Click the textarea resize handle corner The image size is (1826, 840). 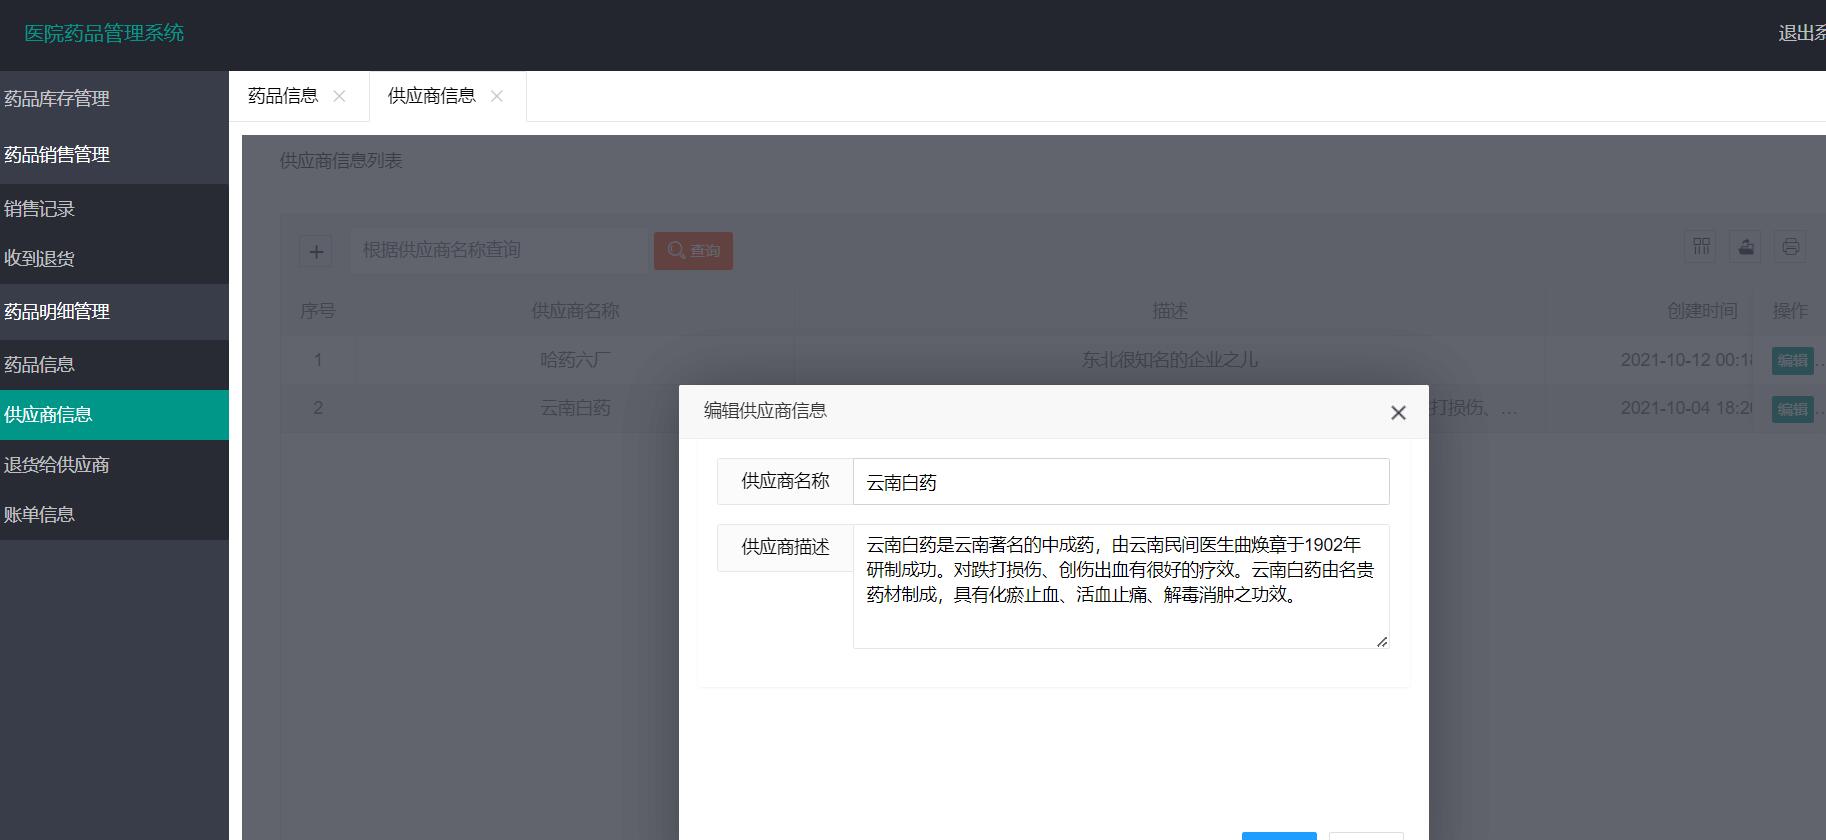point(1381,641)
